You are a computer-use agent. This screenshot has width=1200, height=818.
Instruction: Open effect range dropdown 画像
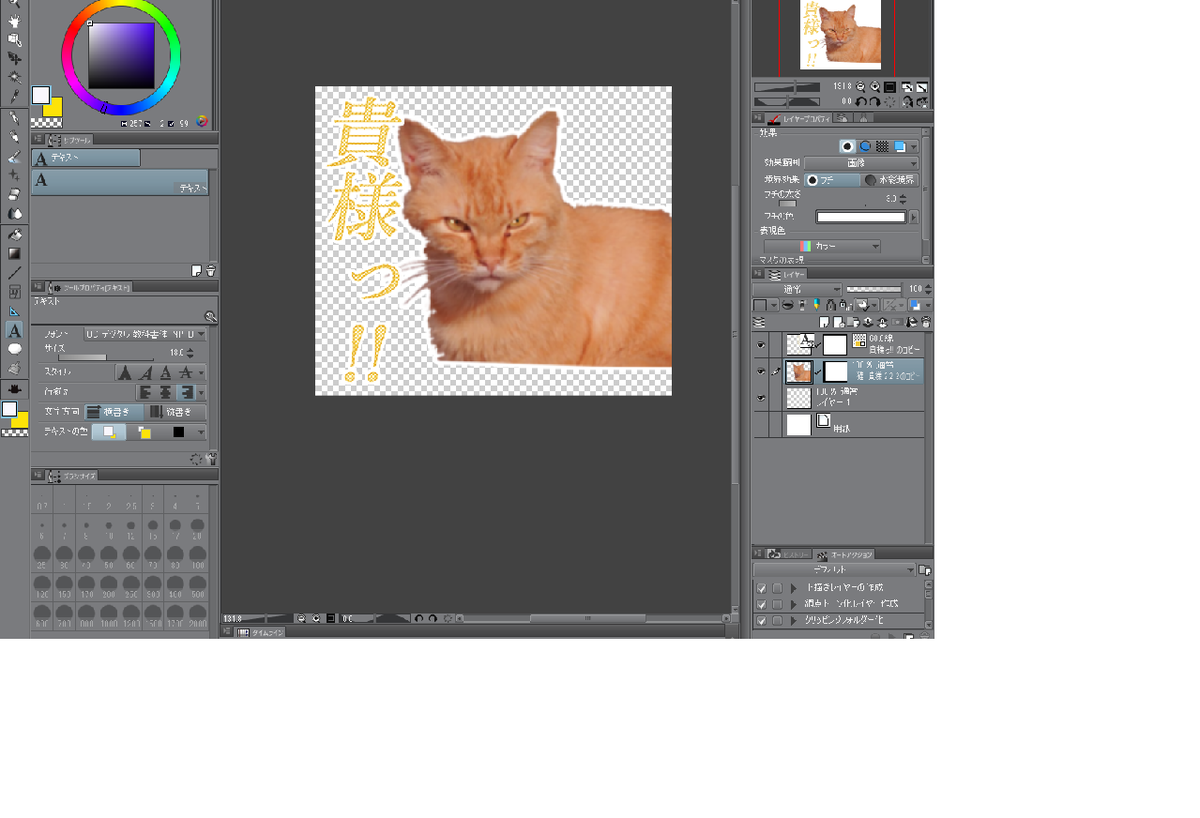861,163
